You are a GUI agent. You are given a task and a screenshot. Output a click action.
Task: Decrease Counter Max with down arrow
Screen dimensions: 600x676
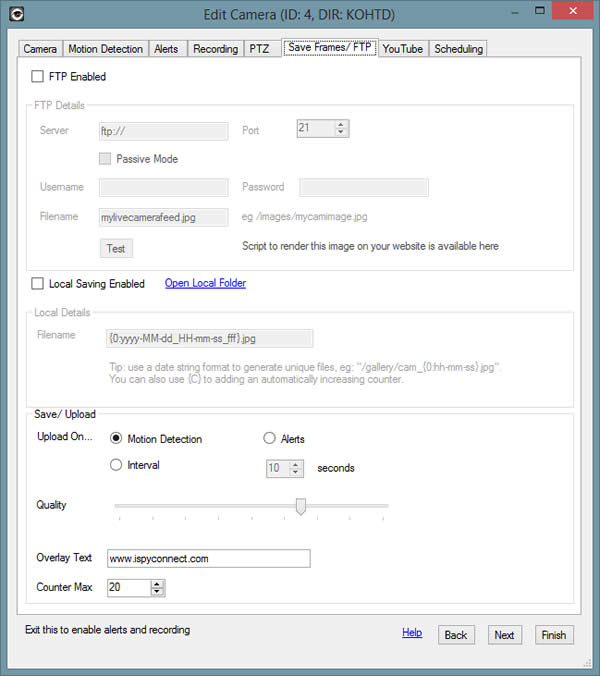click(157, 592)
